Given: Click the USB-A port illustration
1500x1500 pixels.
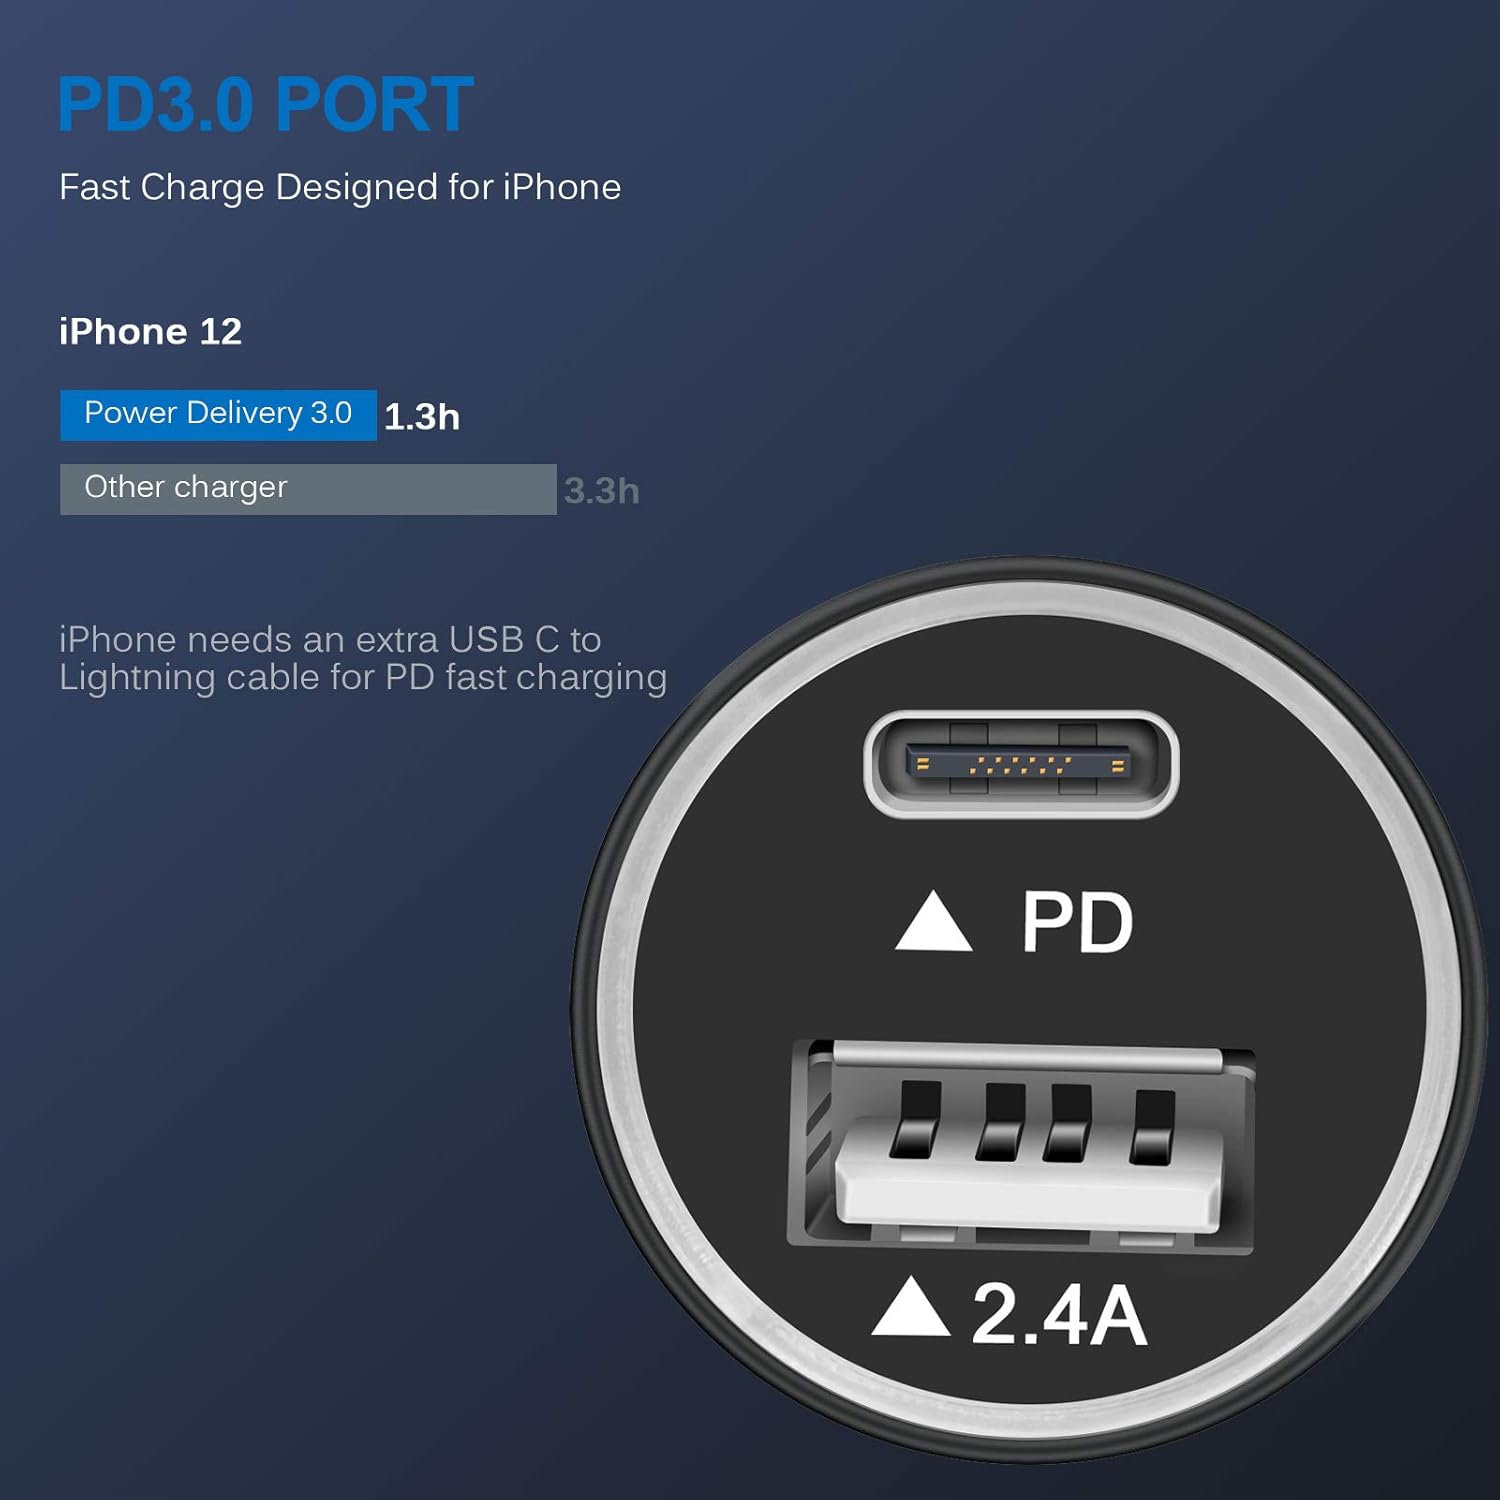Looking at the screenshot, I should coord(1022,1146).
